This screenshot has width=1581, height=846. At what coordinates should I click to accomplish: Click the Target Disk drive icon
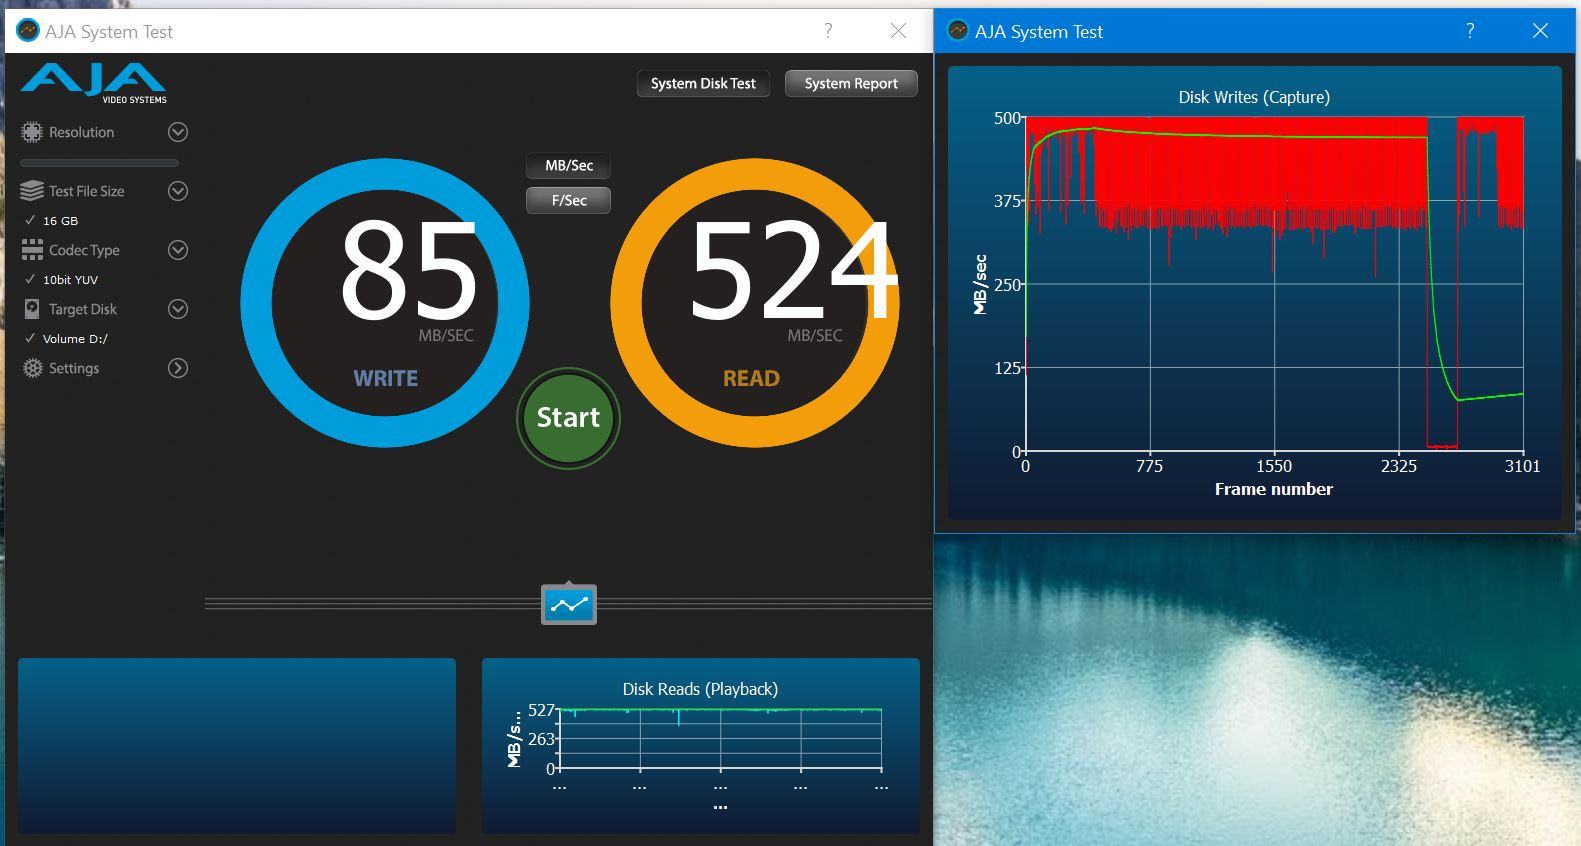[32, 309]
